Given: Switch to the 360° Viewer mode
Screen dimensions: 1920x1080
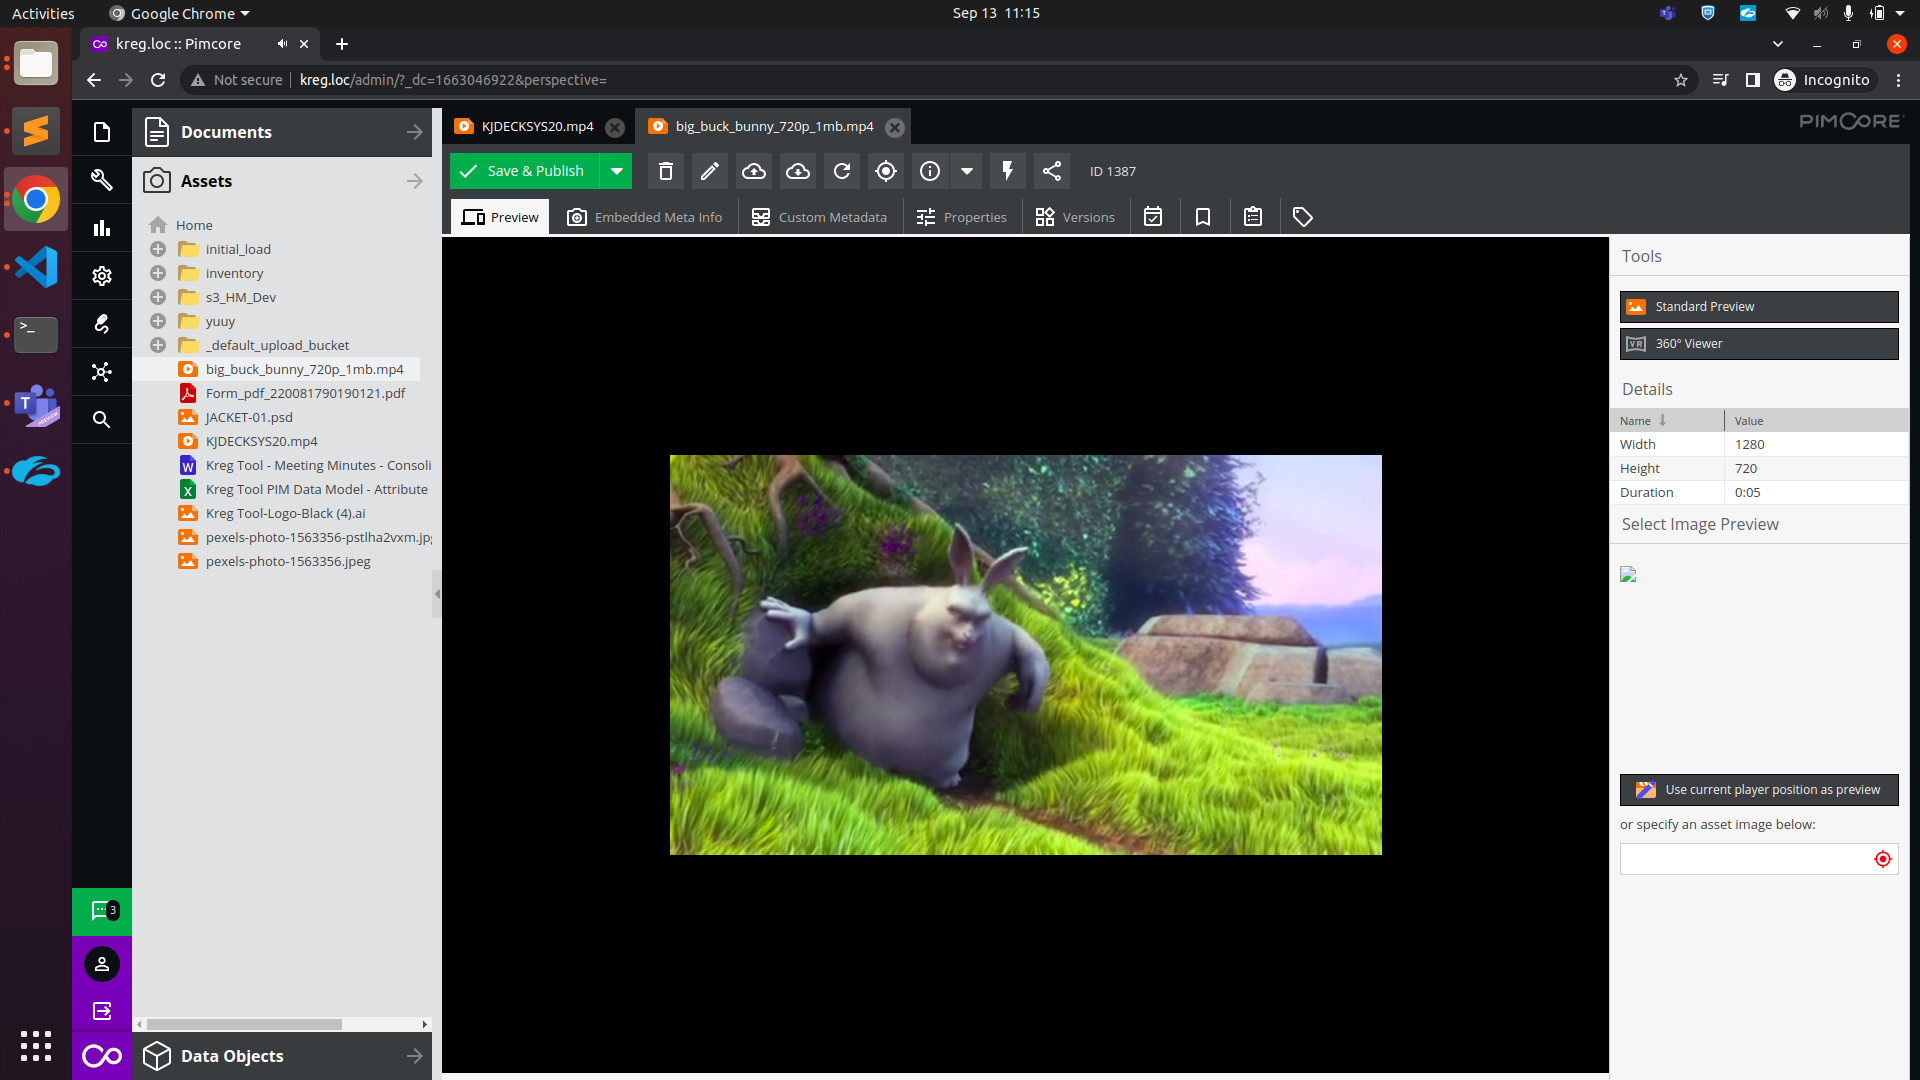Looking at the screenshot, I should [1758, 343].
